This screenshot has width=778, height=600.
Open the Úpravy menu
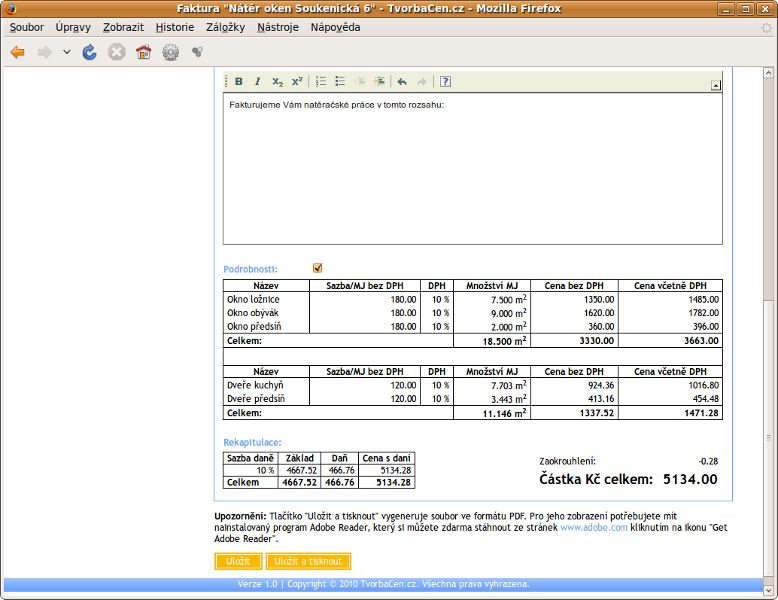pos(73,27)
